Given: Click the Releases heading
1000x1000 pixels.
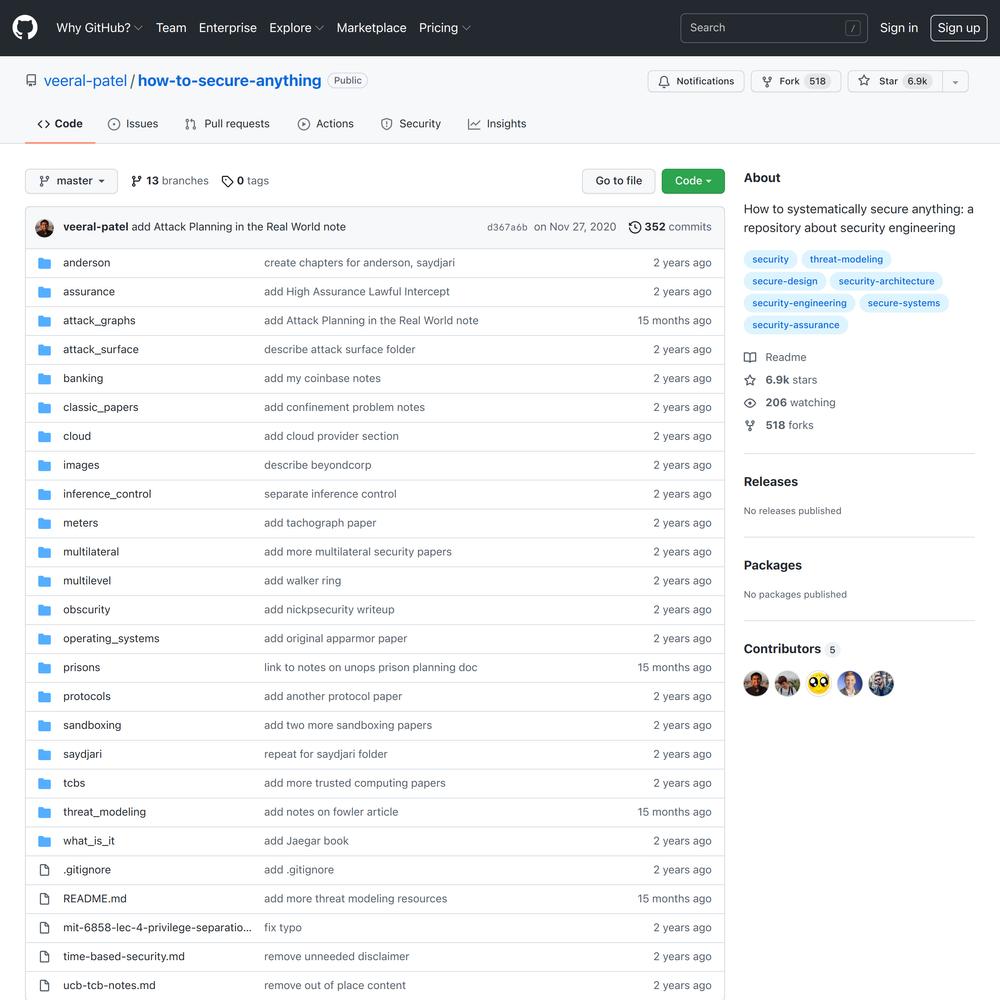Looking at the screenshot, I should 770,482.
